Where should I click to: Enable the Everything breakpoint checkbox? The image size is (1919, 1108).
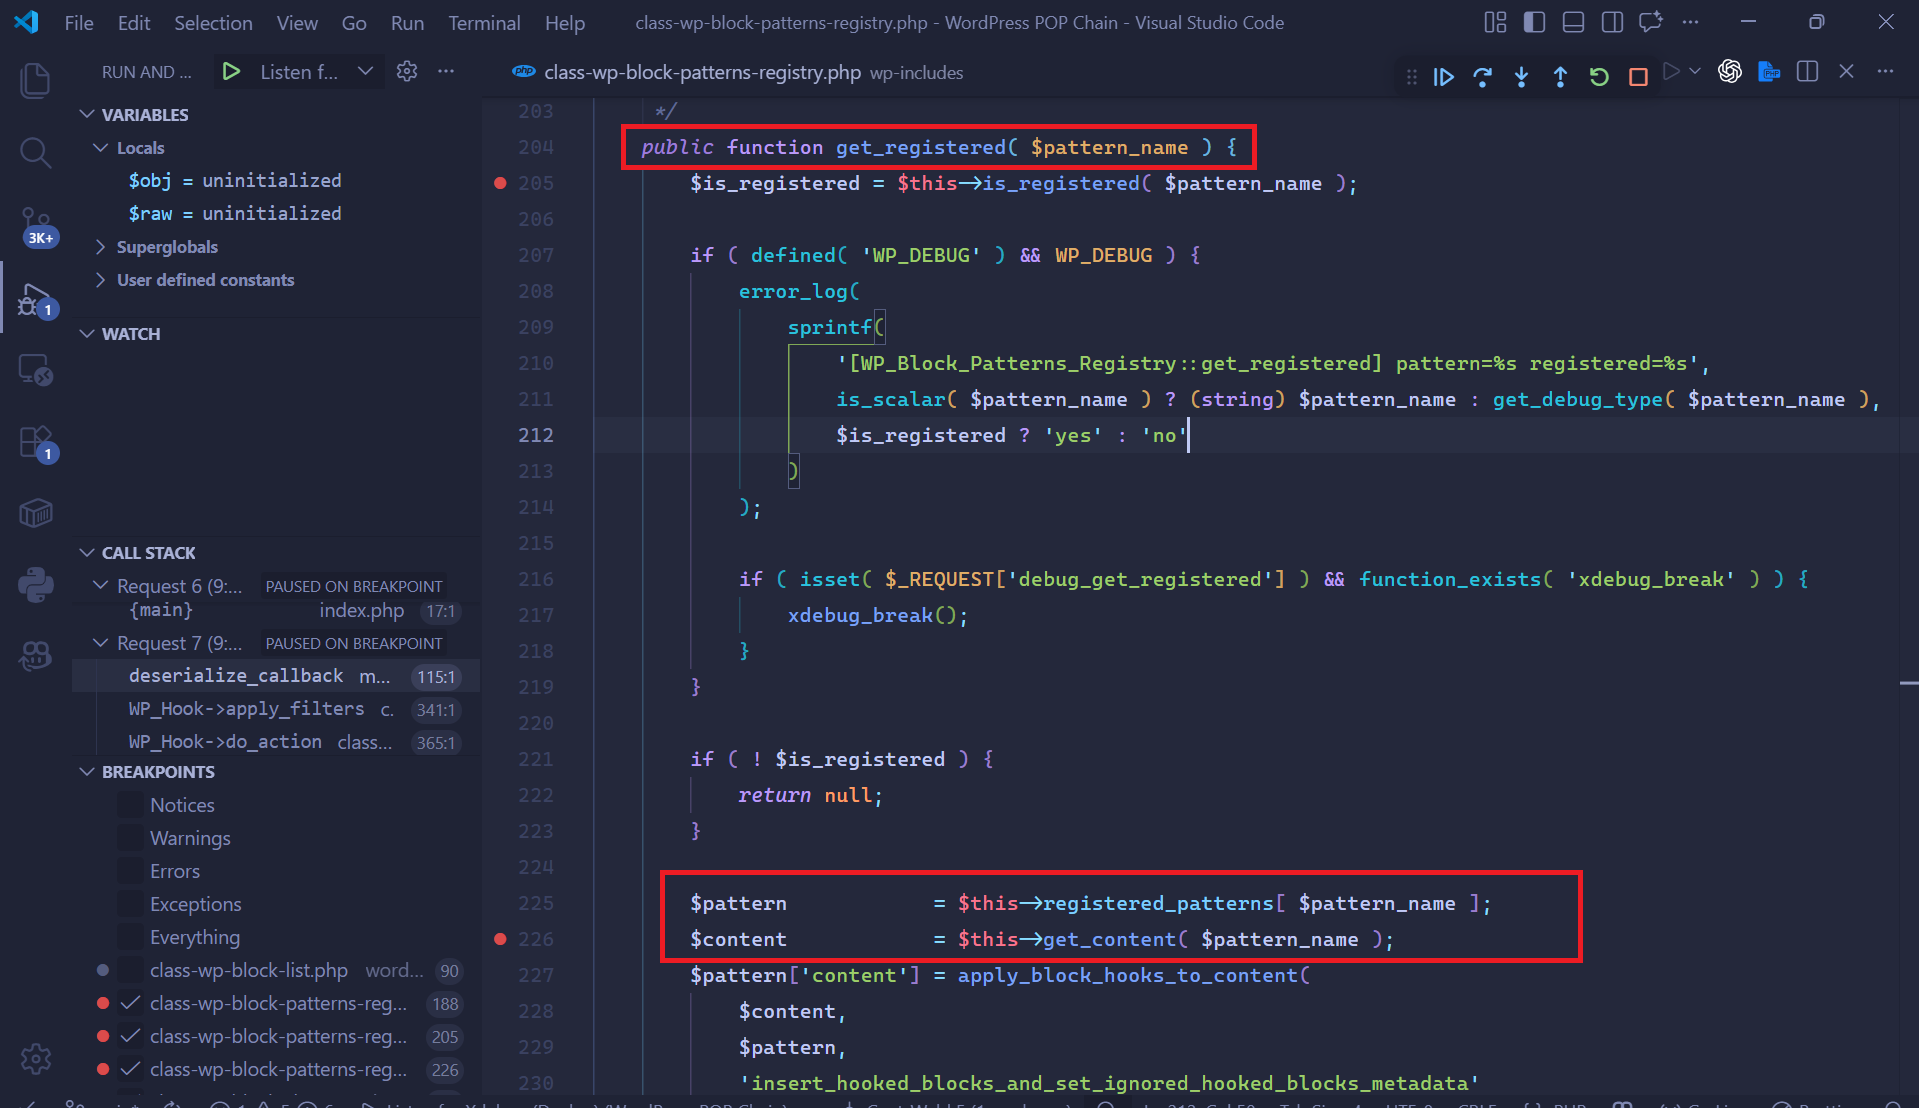click(130, 937)
